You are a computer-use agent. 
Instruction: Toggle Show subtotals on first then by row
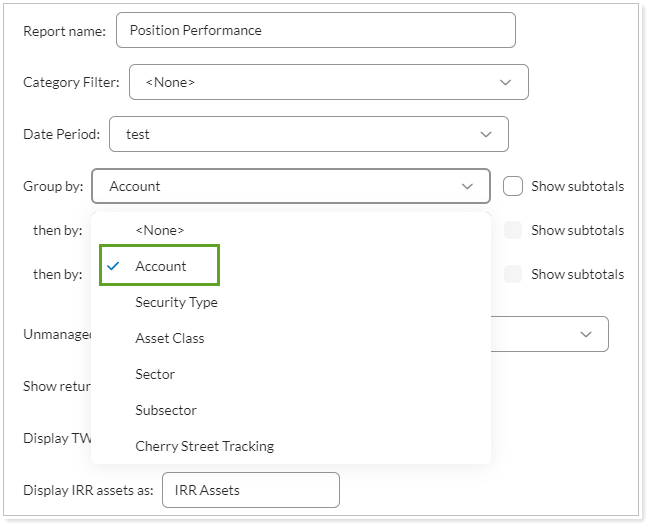(513, 230)
